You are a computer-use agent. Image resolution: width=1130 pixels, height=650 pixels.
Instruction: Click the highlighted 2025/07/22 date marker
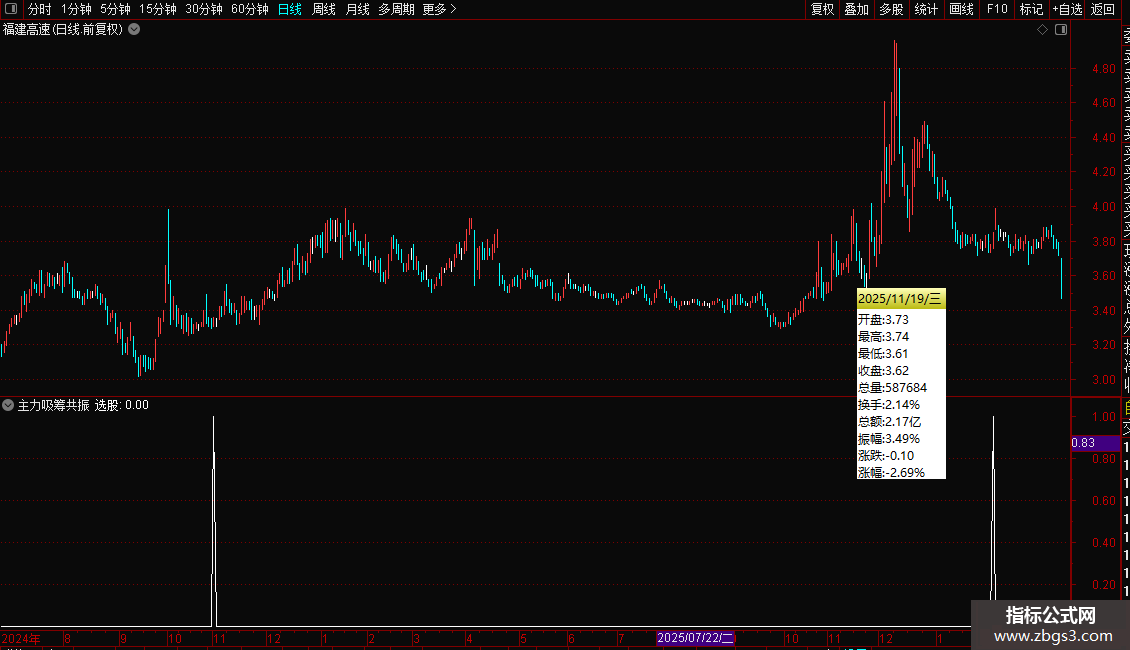pyautogui.click(x=695, y=638)
